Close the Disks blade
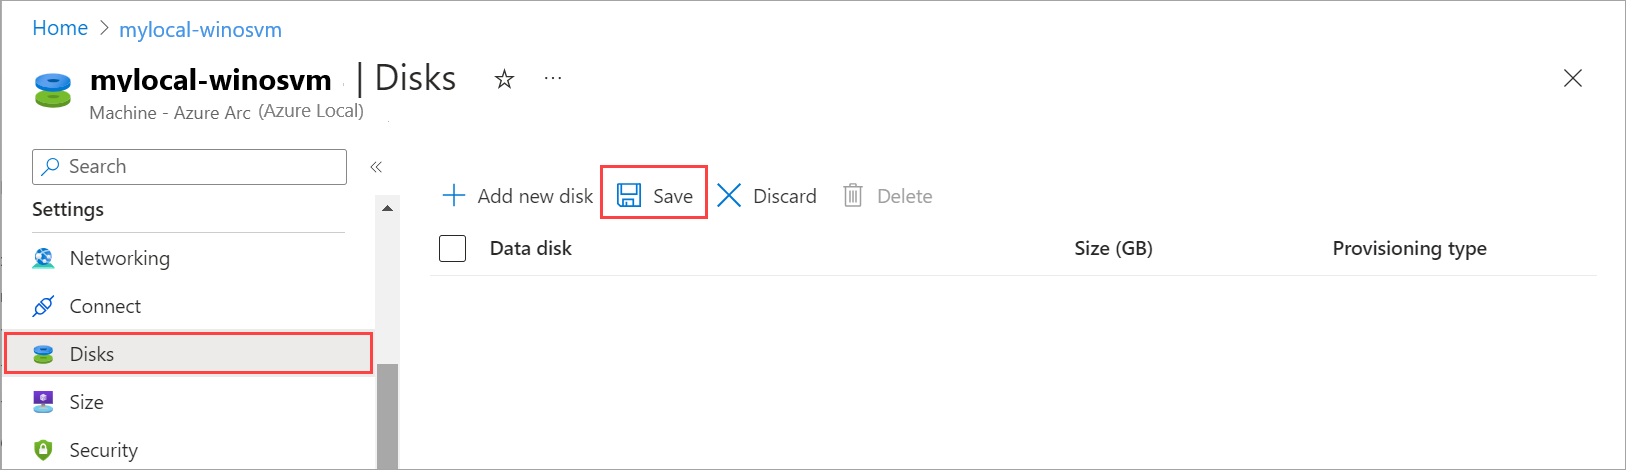Image resolution: width=1626 pixels, height=470 pixels. tap(1572, 78)
